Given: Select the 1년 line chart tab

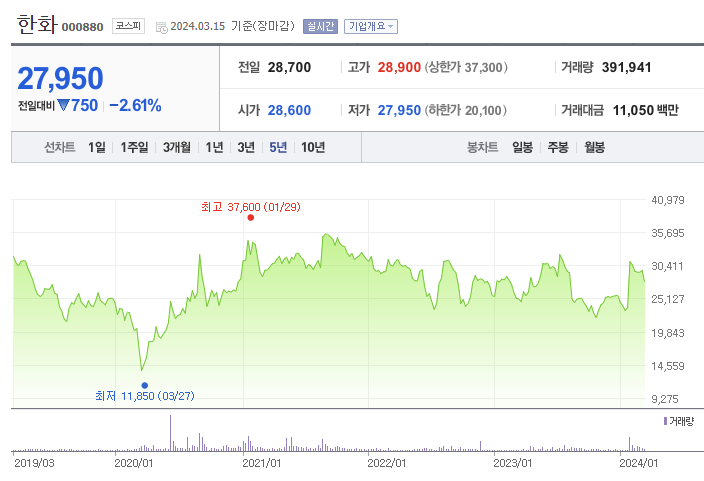Looking at the screenshot, I should (x=214, y=147).
